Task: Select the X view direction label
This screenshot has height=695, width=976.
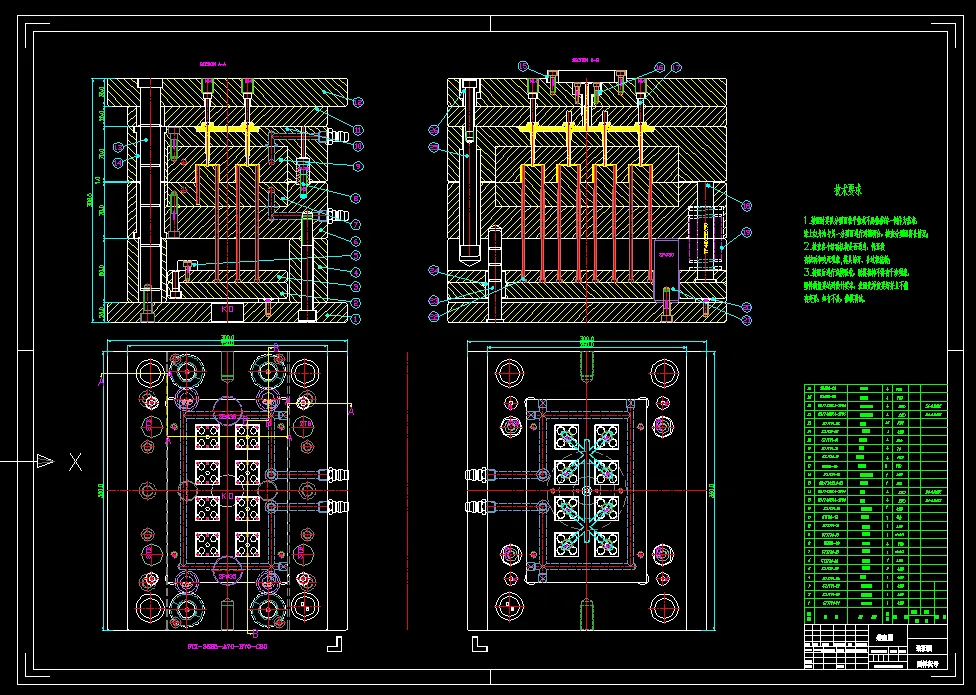Action: (75, 462)
